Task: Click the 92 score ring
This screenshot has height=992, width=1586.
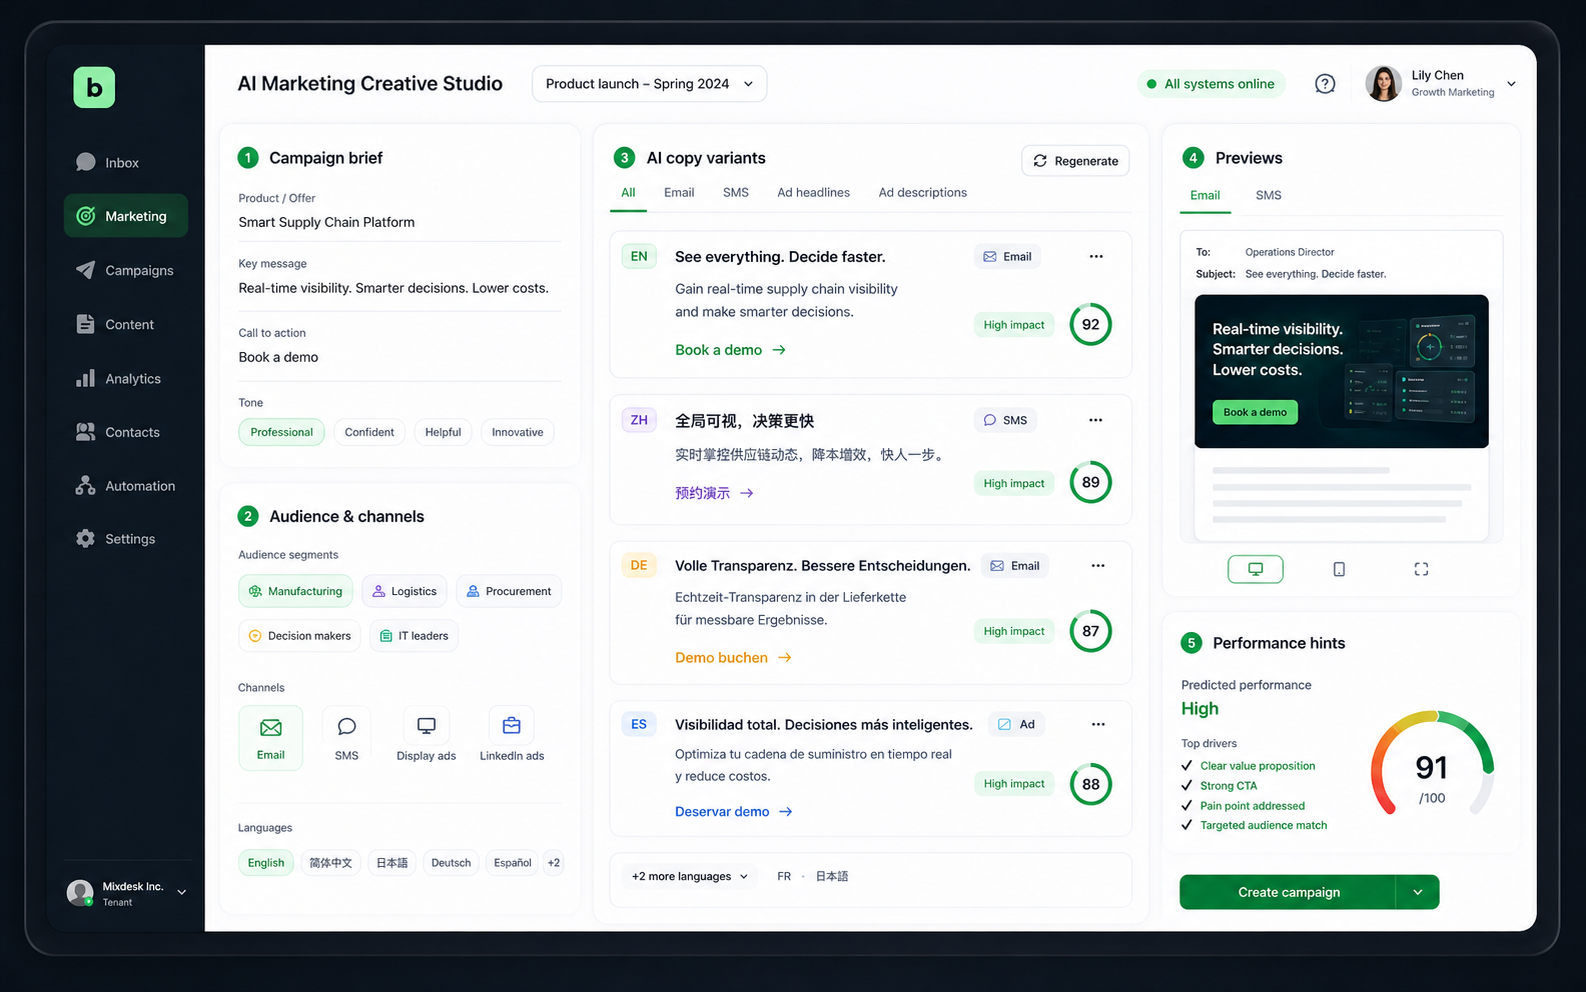Action: [x=1090, y=324]
